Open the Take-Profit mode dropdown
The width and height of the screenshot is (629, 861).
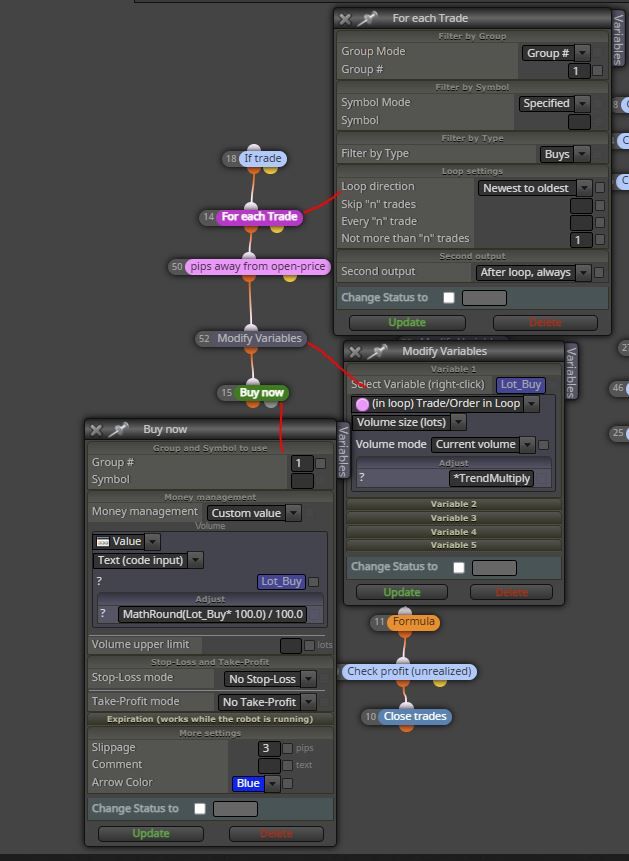(x=309, y=702)
